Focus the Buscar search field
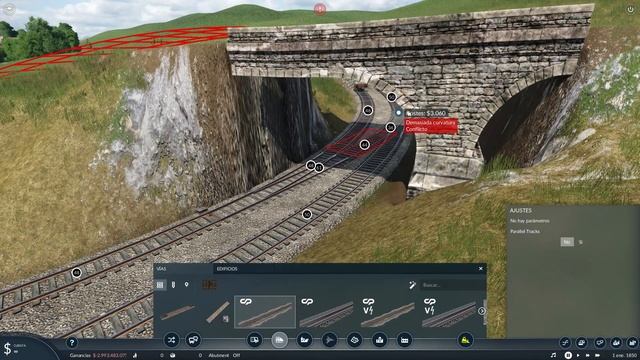This screenshot has width=640, height=360. coord(452,285)
